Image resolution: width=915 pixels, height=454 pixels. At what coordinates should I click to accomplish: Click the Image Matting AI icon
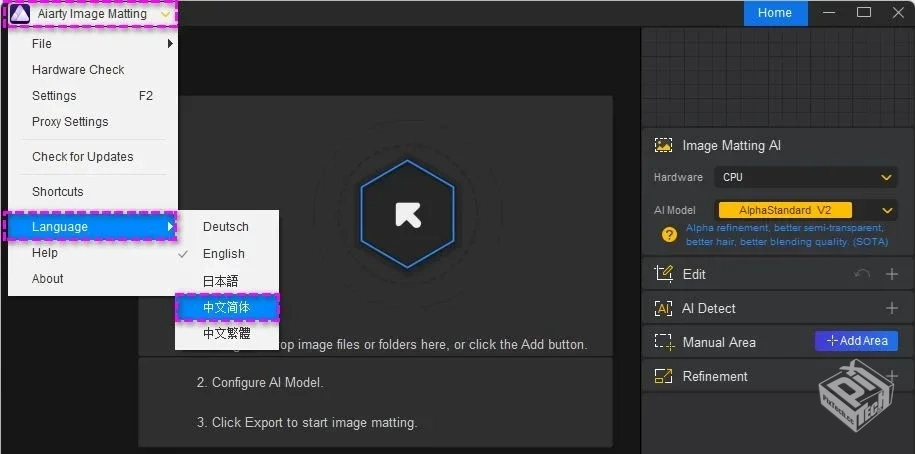point(663,145)
